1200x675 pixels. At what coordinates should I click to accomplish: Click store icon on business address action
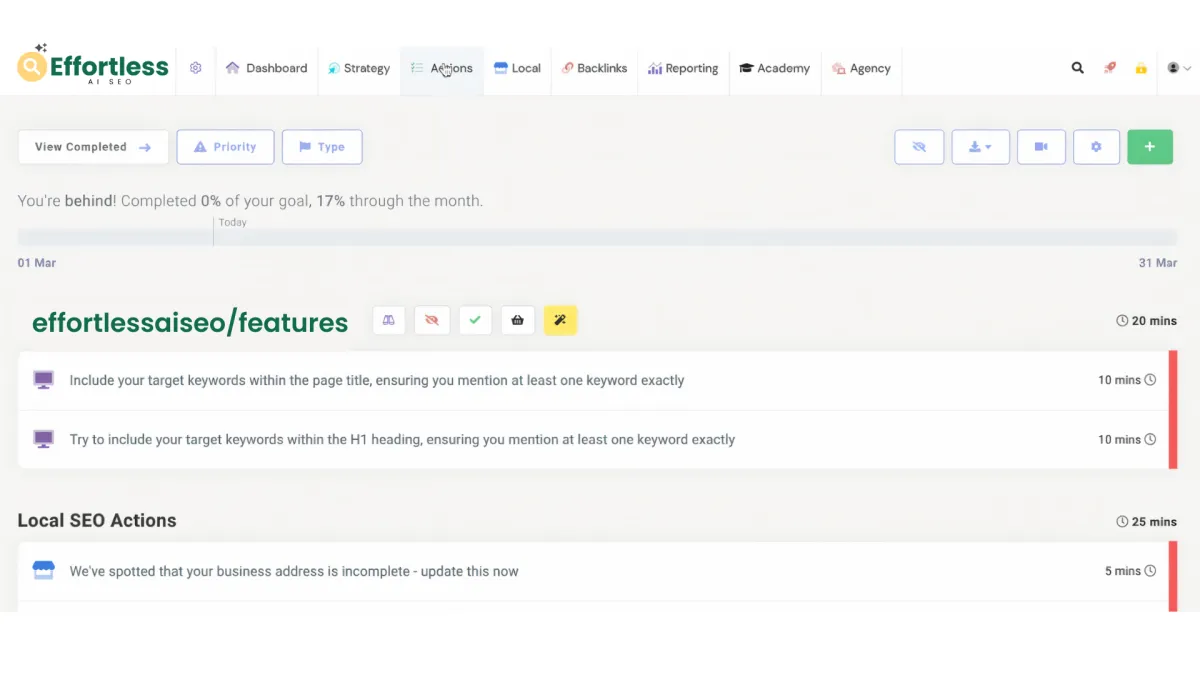(x=43, y=570)
